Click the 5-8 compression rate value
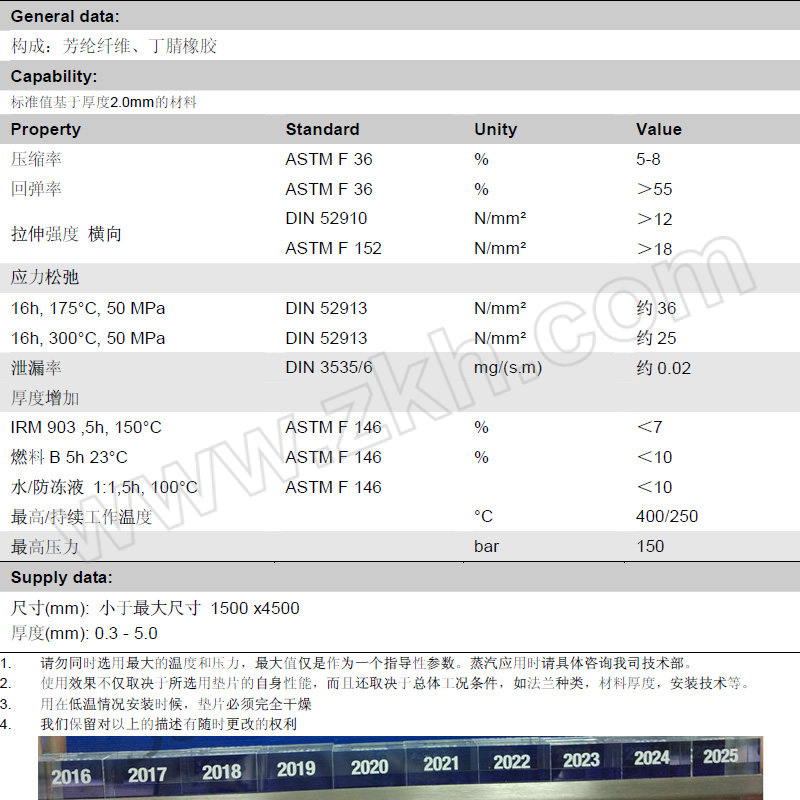This screenshot has height=800, width=800. coord(648,159)
